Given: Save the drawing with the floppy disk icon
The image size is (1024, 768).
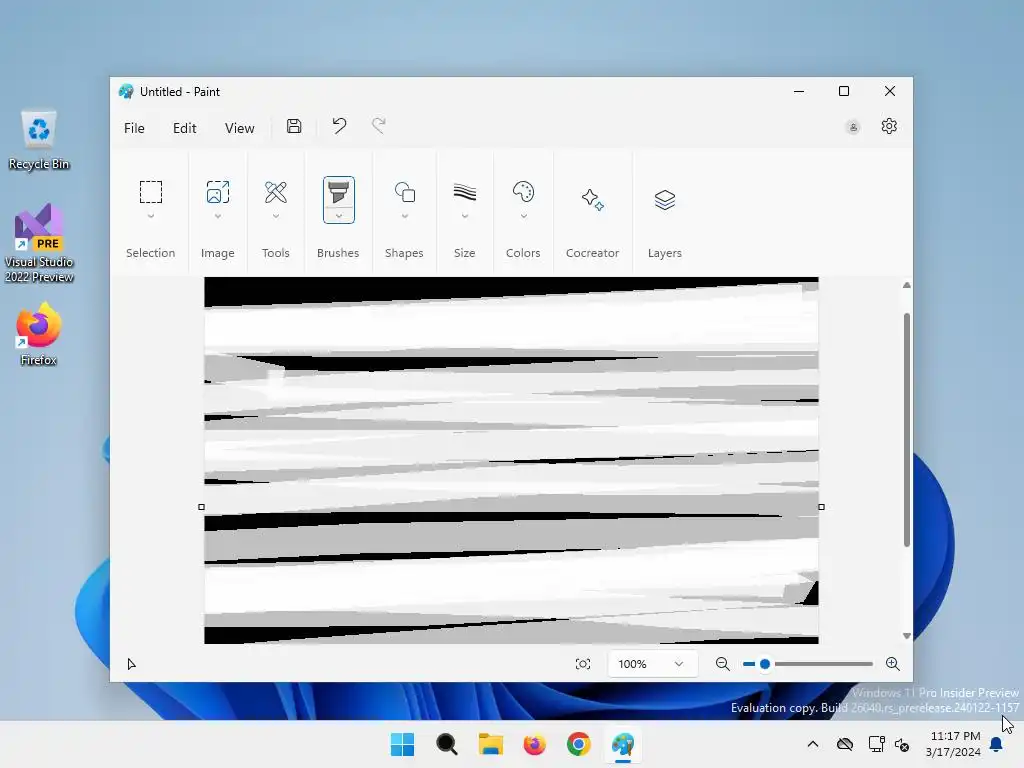Looking at the screenshot, I should coord(294,126).
